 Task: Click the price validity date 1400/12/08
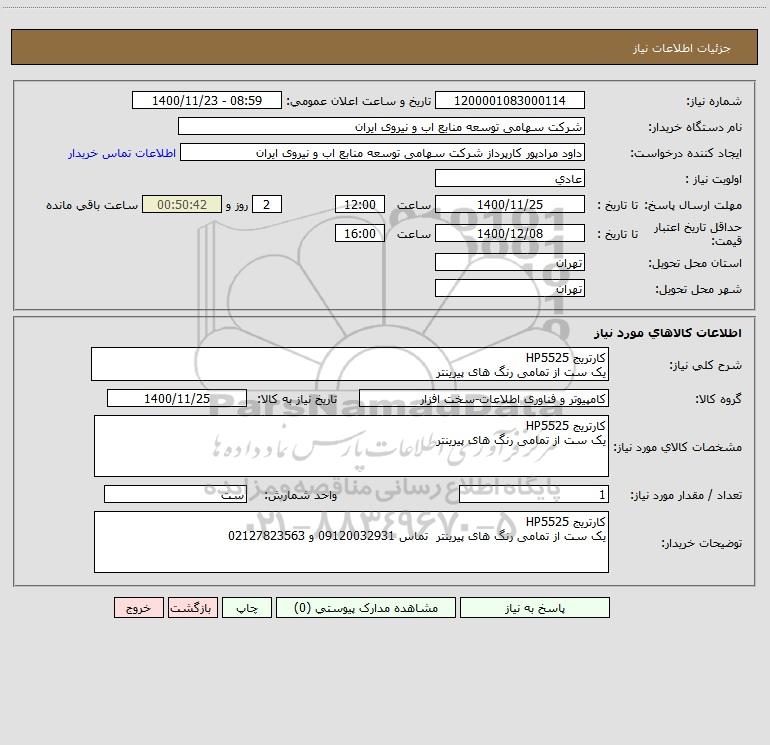[510, 233]
